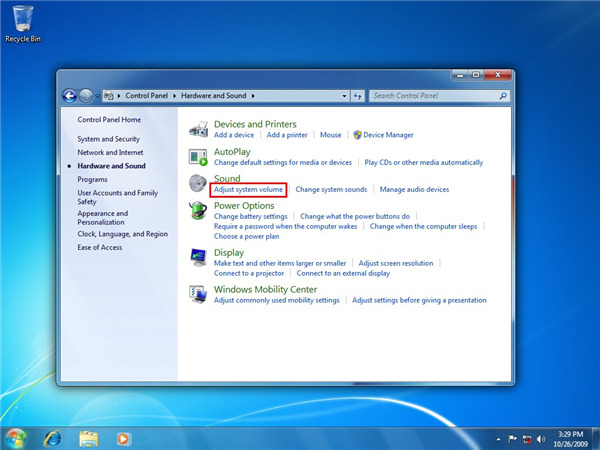This screenshot has height=450, width=600.
Task: Click the AutoPlay category icon
Action: (198, 156)
